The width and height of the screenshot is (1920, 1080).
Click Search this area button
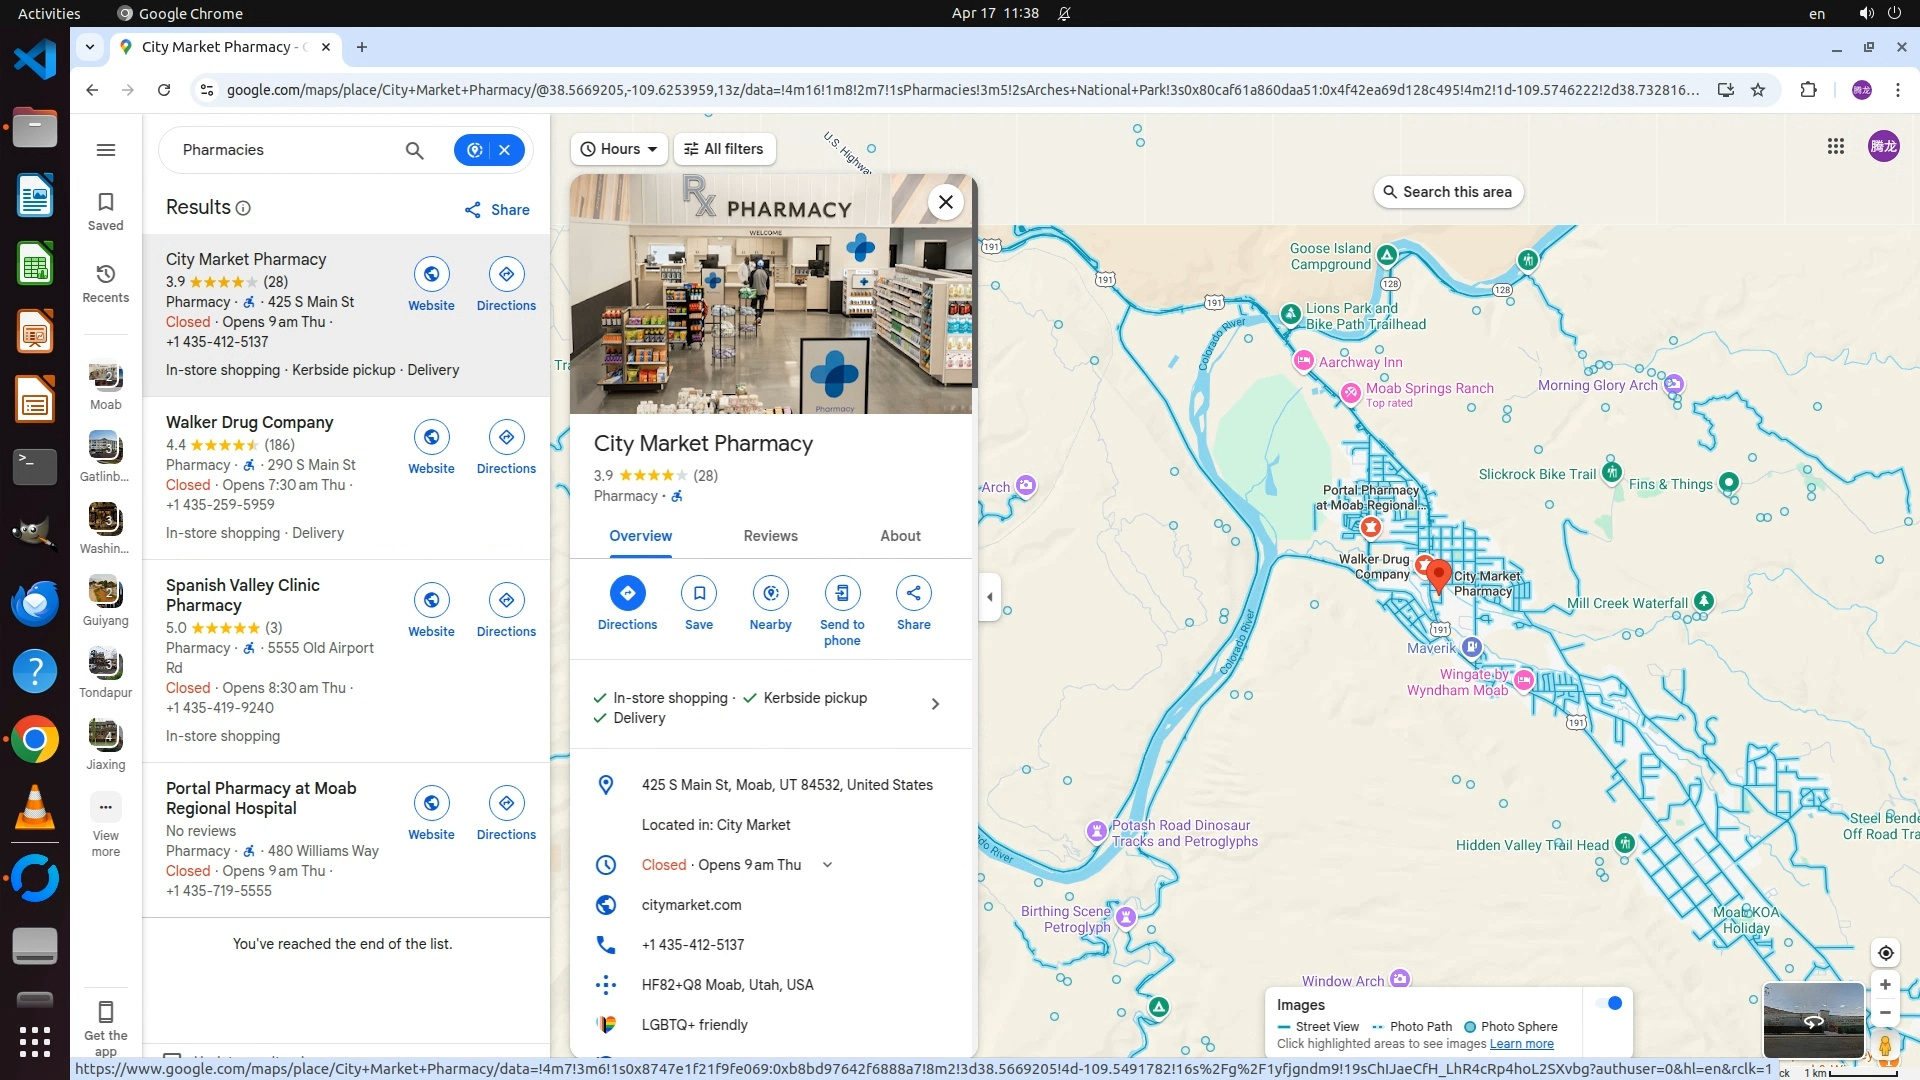(1447, 192)
